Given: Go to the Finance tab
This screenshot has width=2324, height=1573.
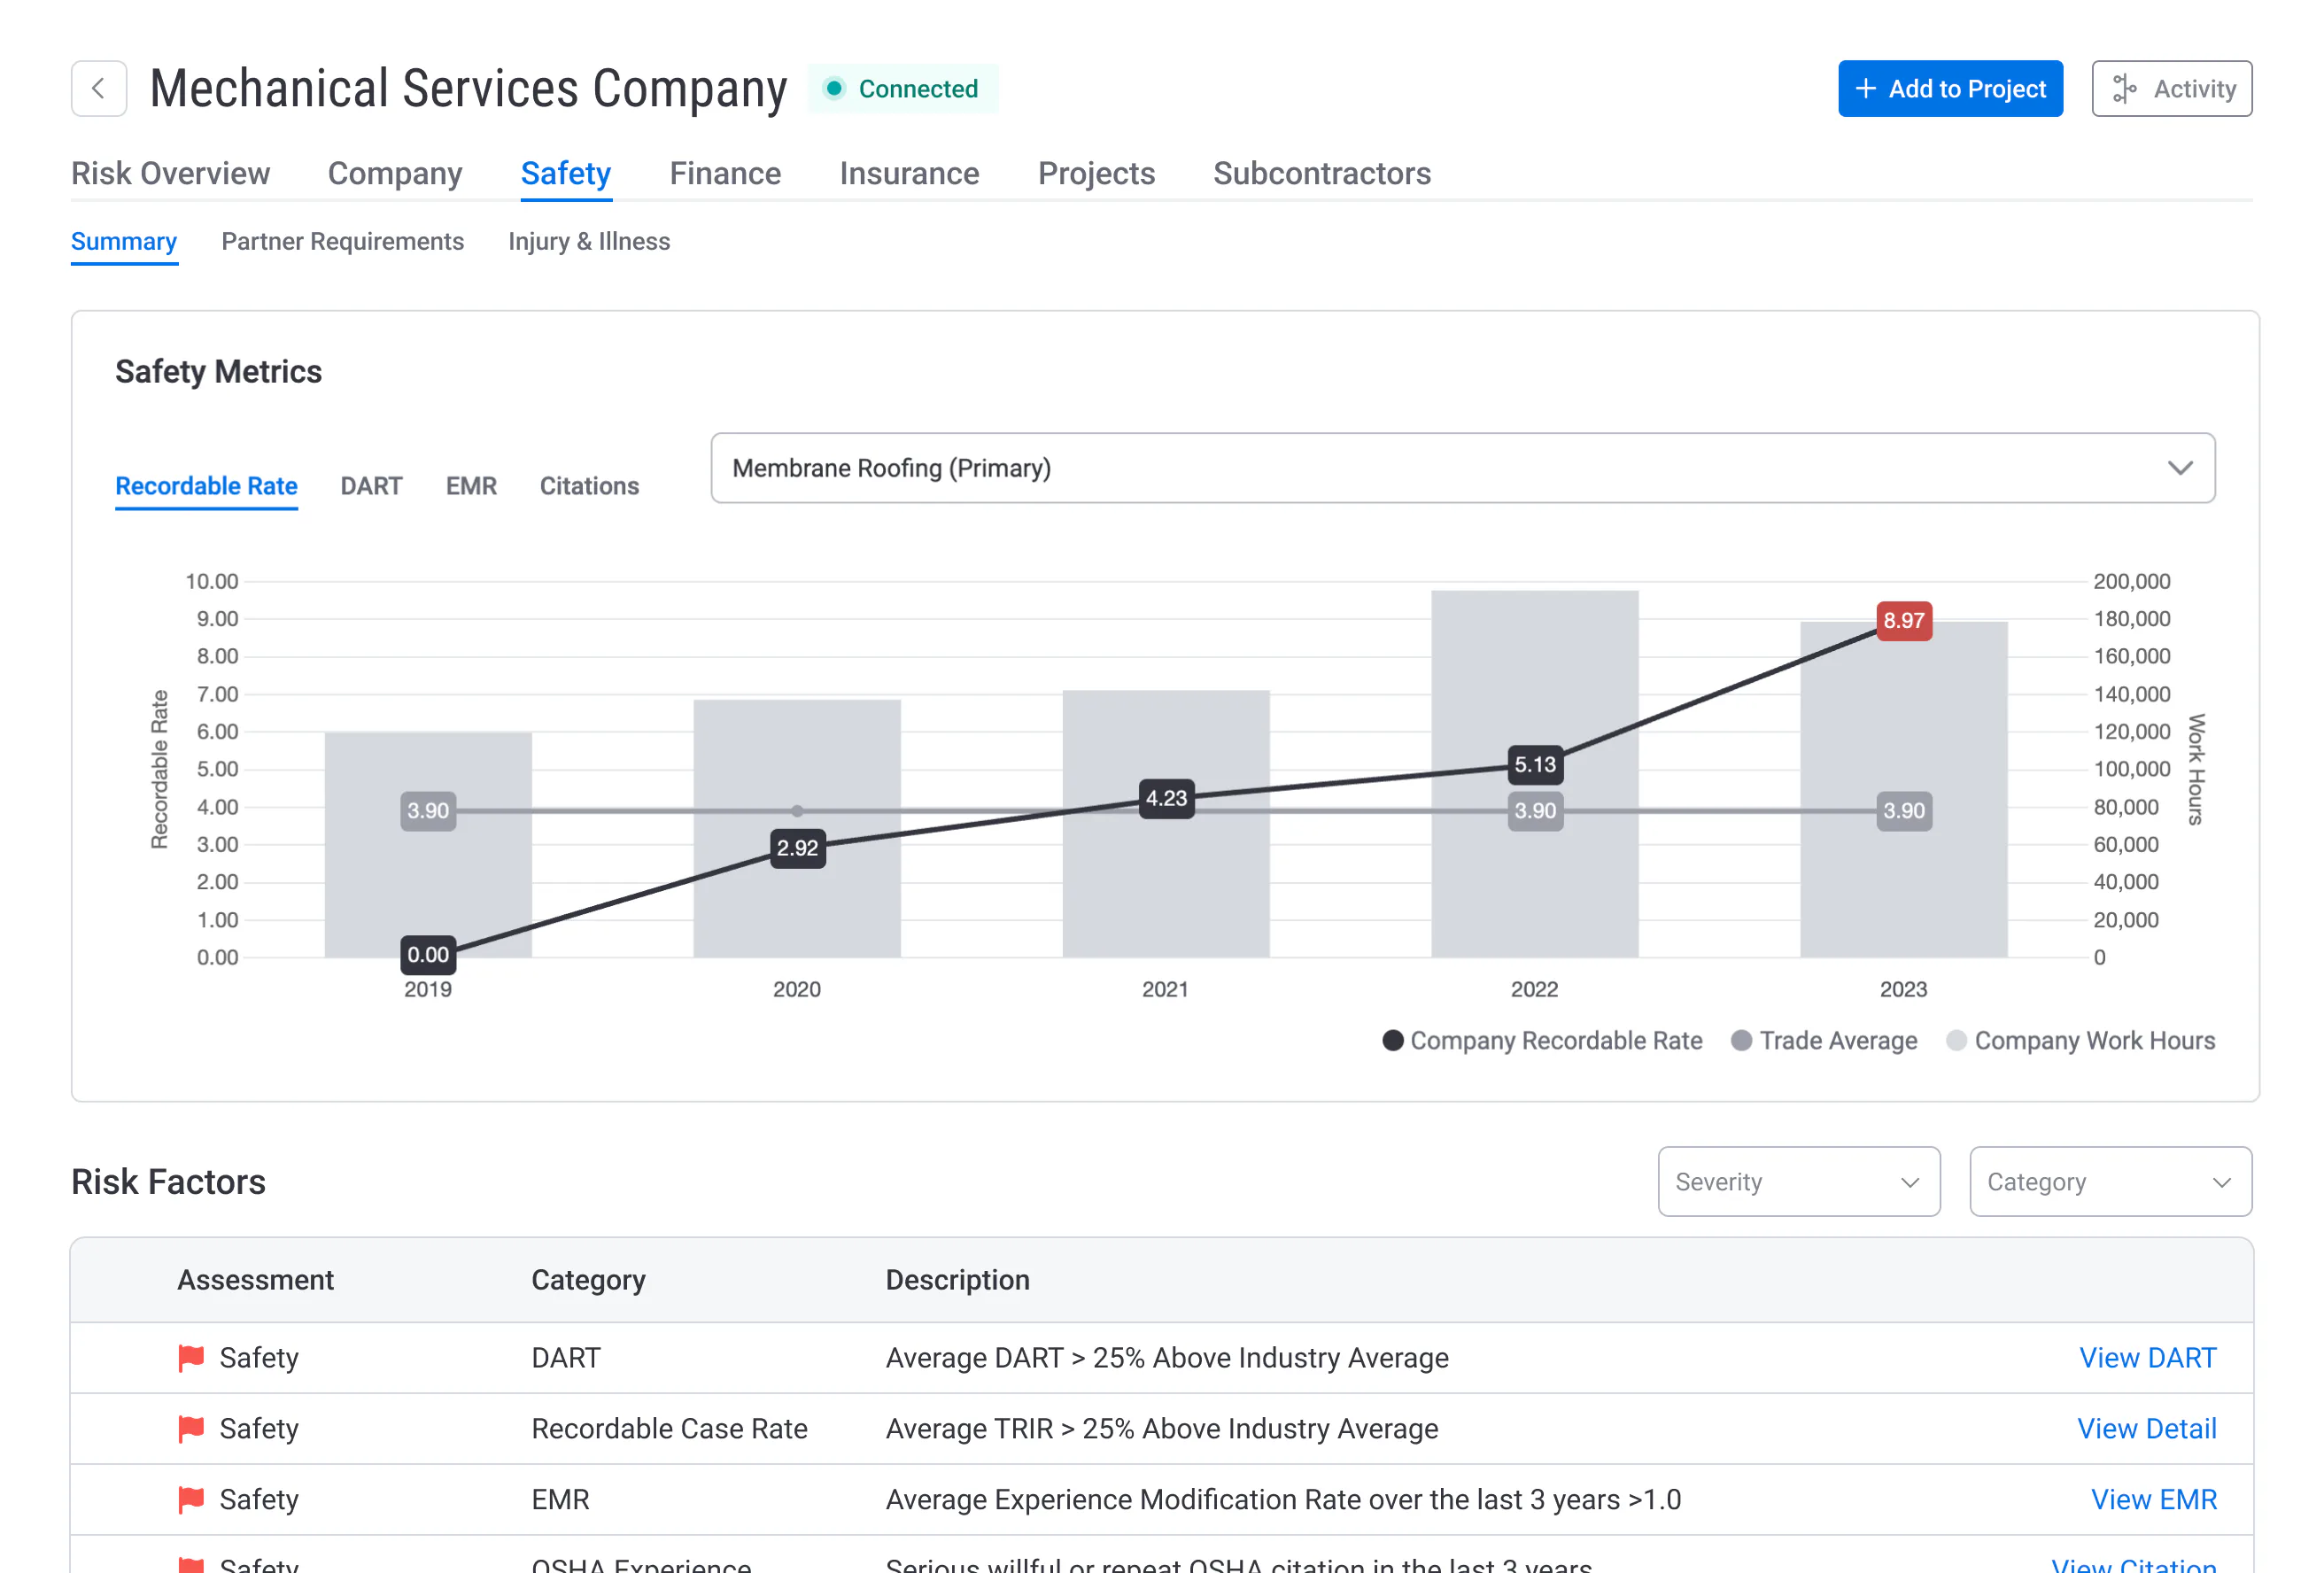Looking at the screenshot, I should (x=725, y=173).
